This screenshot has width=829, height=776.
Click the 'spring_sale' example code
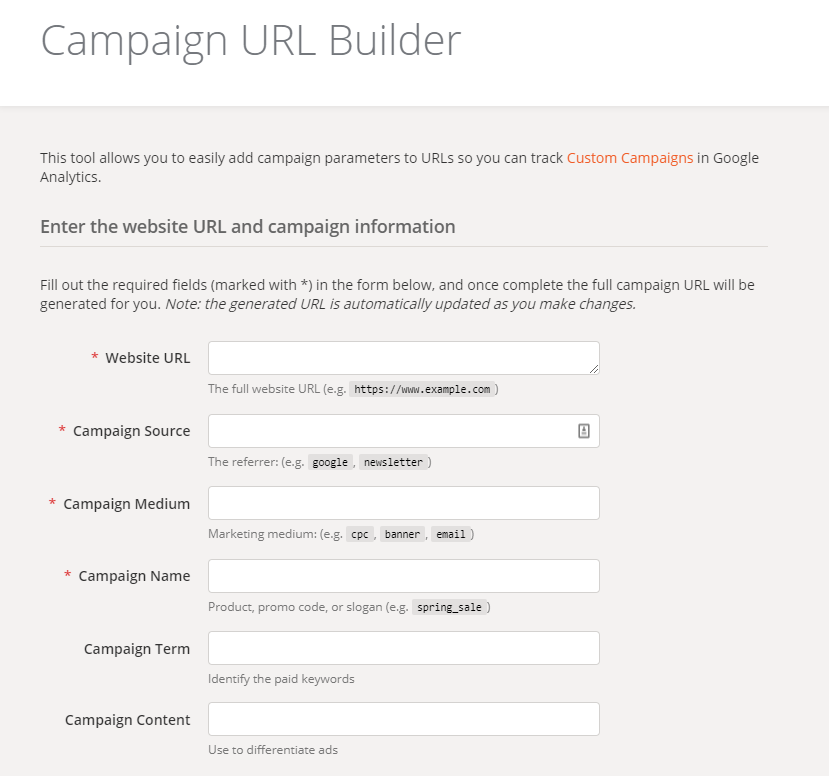coord(449,608)
